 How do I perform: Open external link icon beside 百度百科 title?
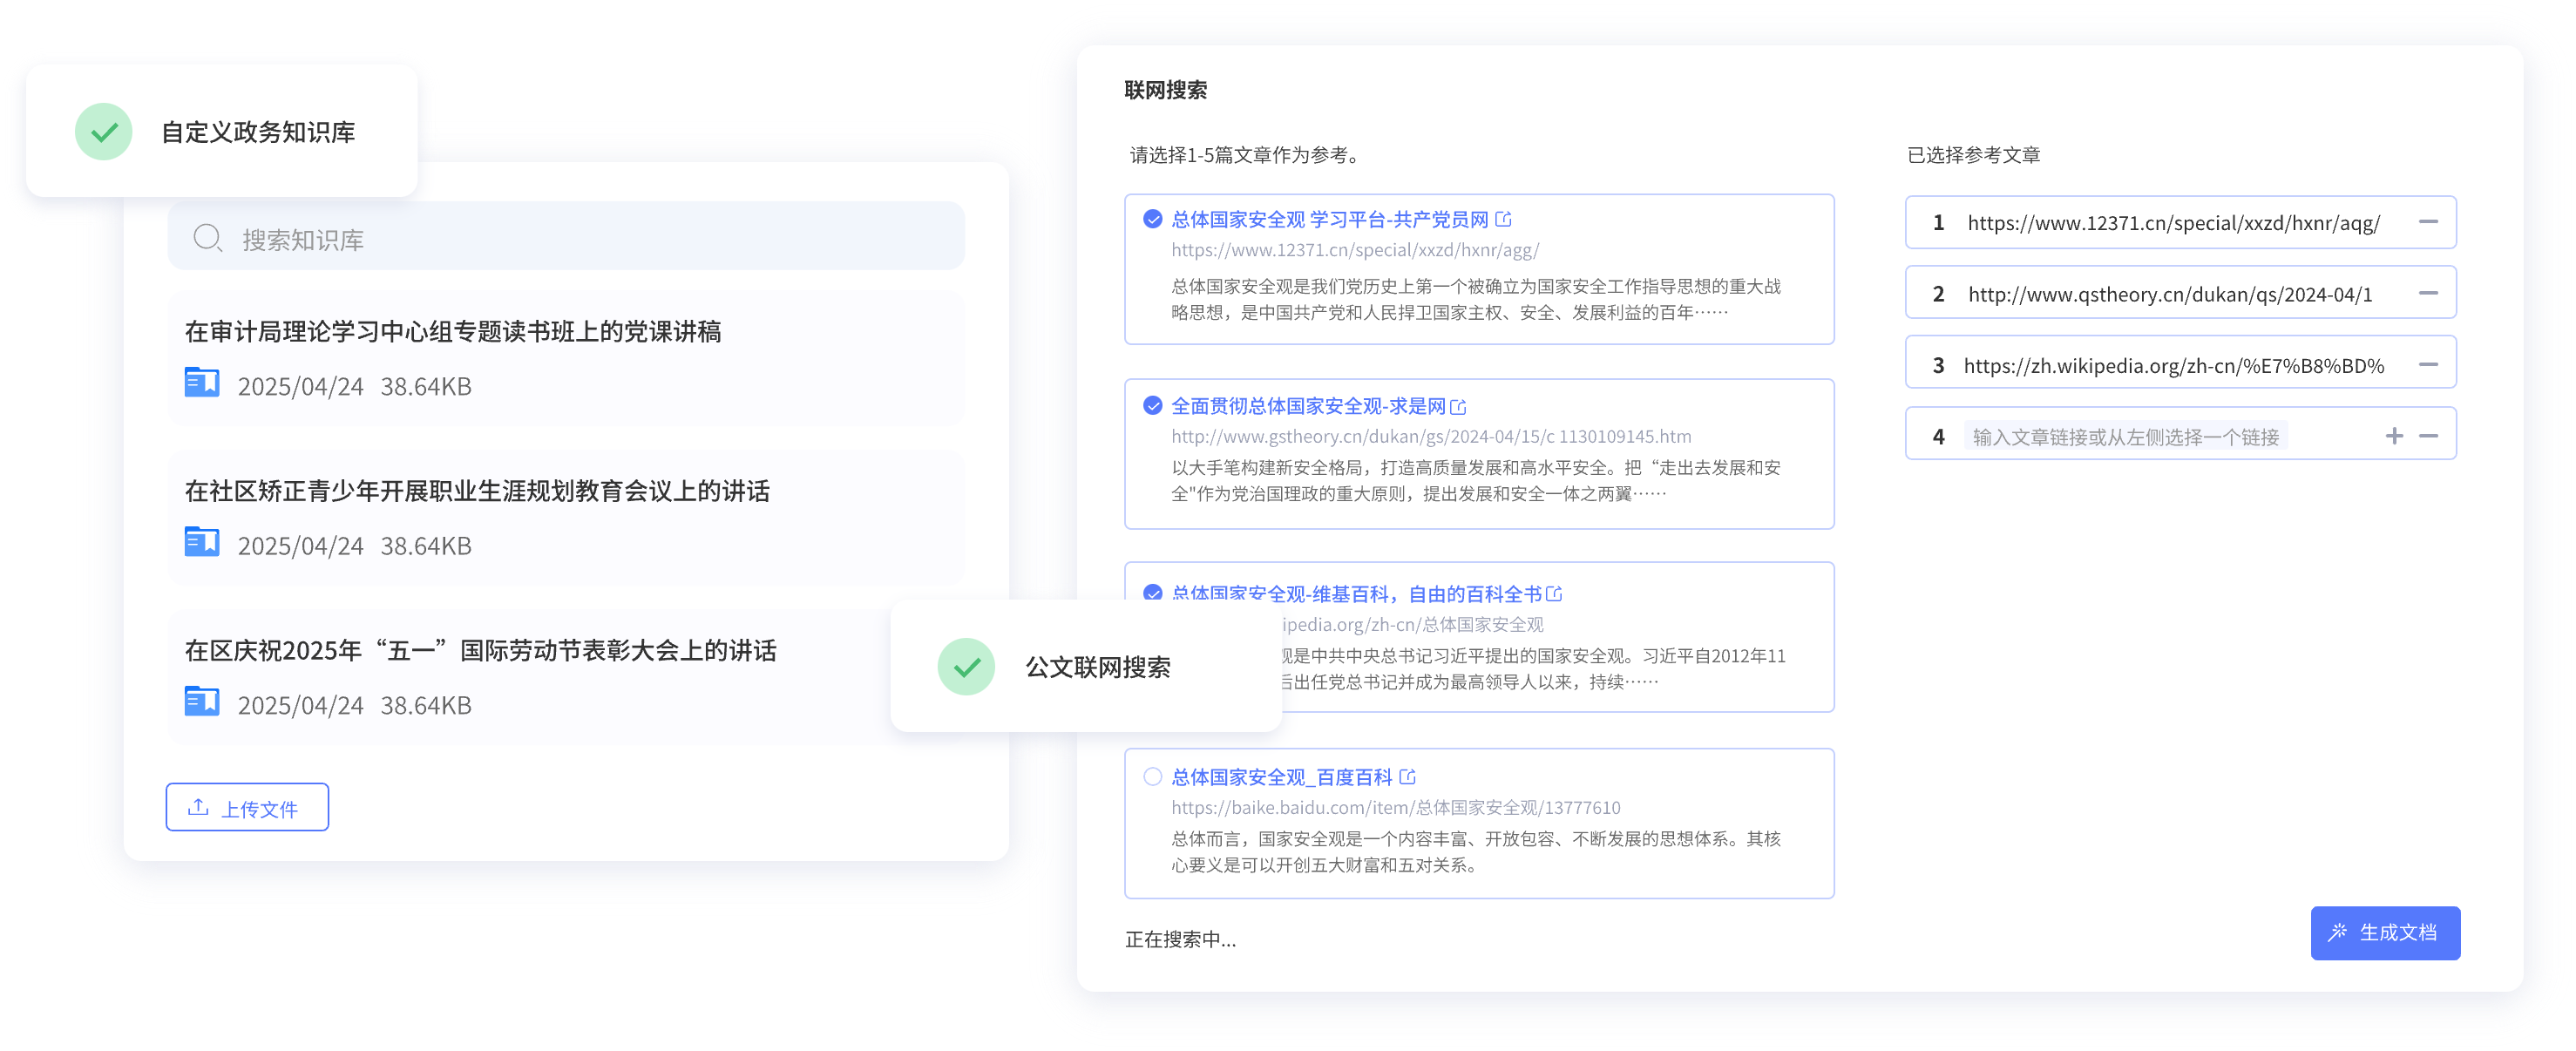tap(1408, 777)
